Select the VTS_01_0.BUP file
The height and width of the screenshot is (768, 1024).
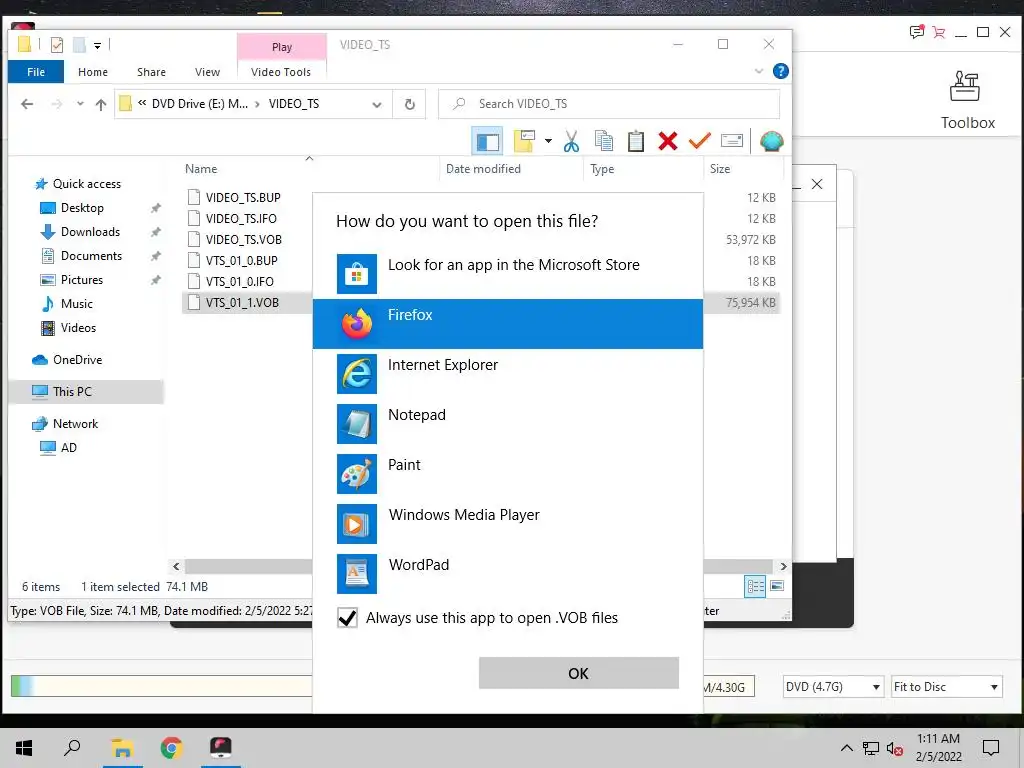tap(242, 260)
